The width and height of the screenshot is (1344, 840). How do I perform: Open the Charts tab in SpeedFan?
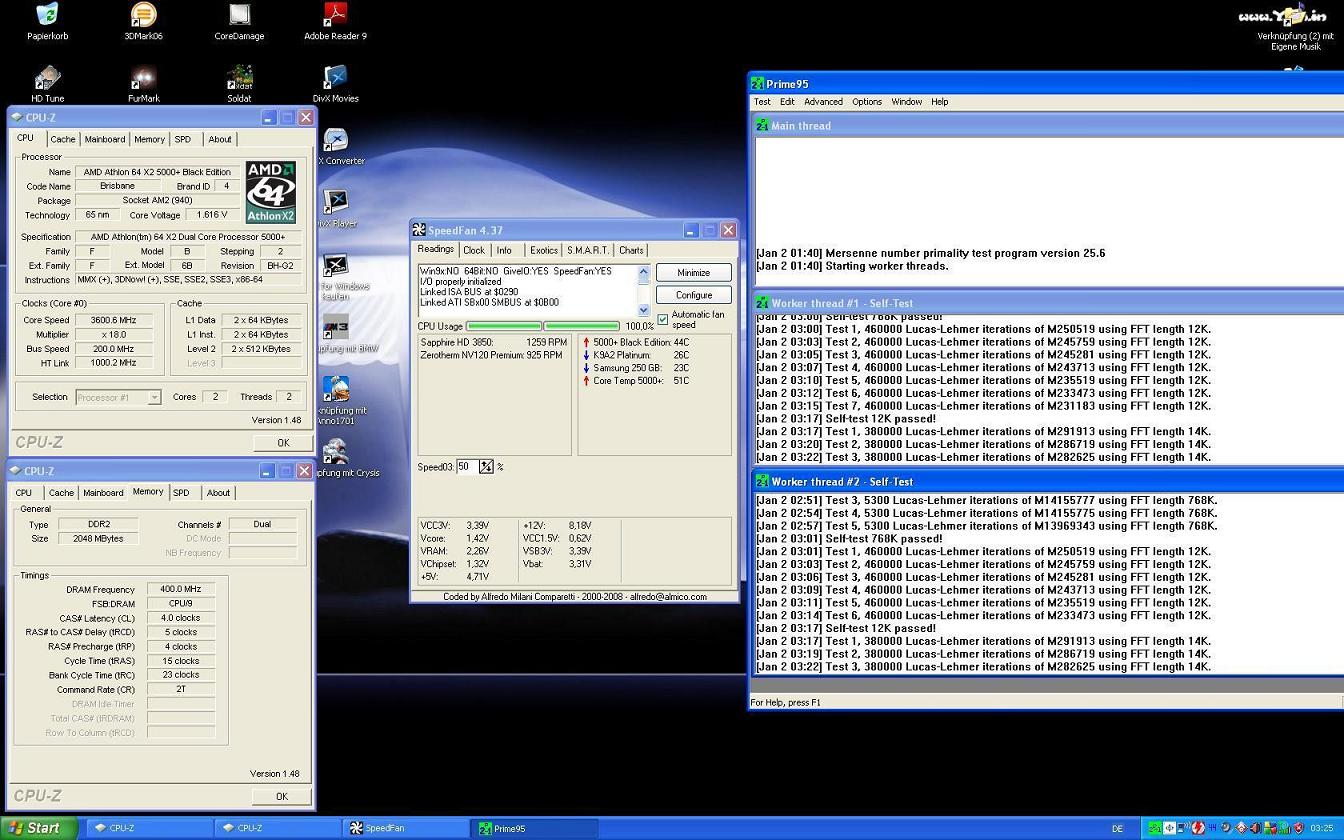click(631, 251)
